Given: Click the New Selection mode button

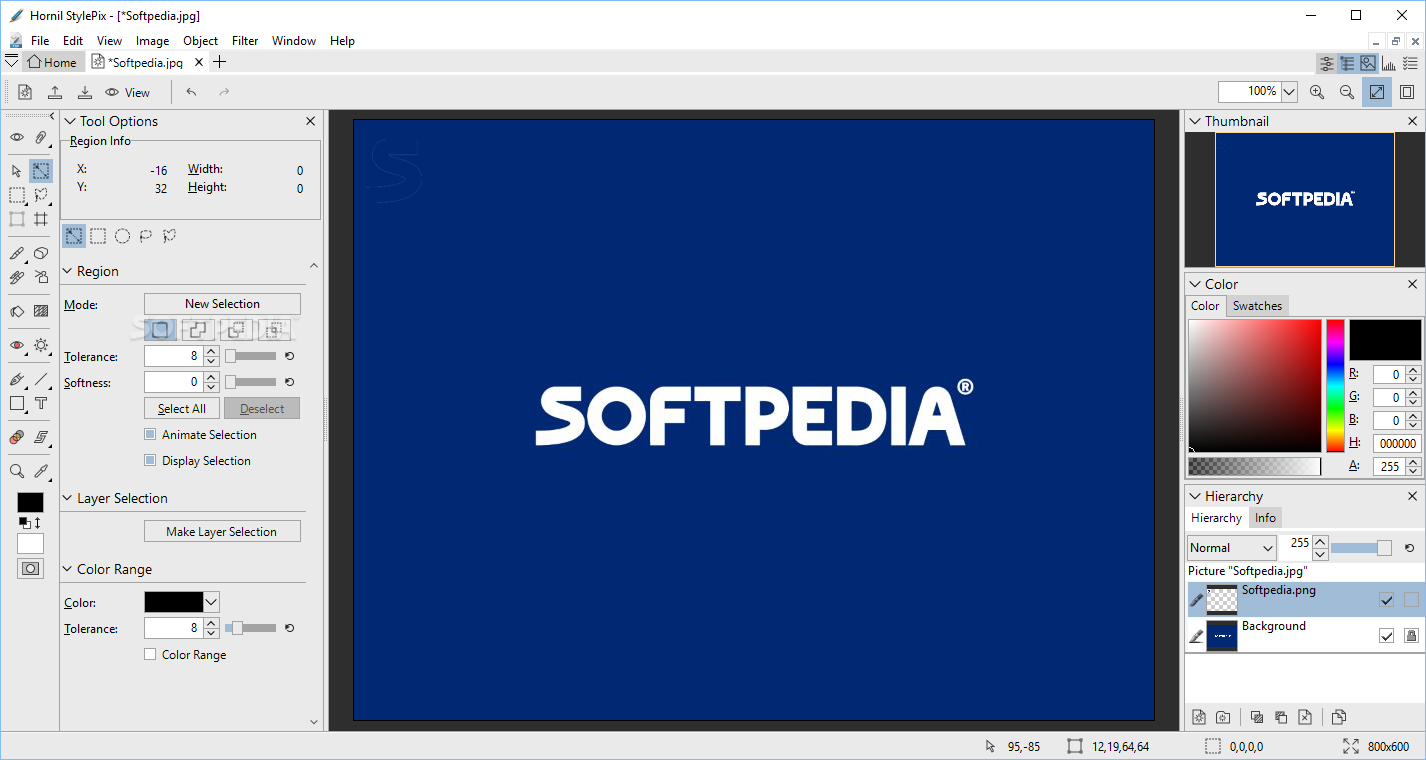Looking at the screenshot, I should 222,304.
